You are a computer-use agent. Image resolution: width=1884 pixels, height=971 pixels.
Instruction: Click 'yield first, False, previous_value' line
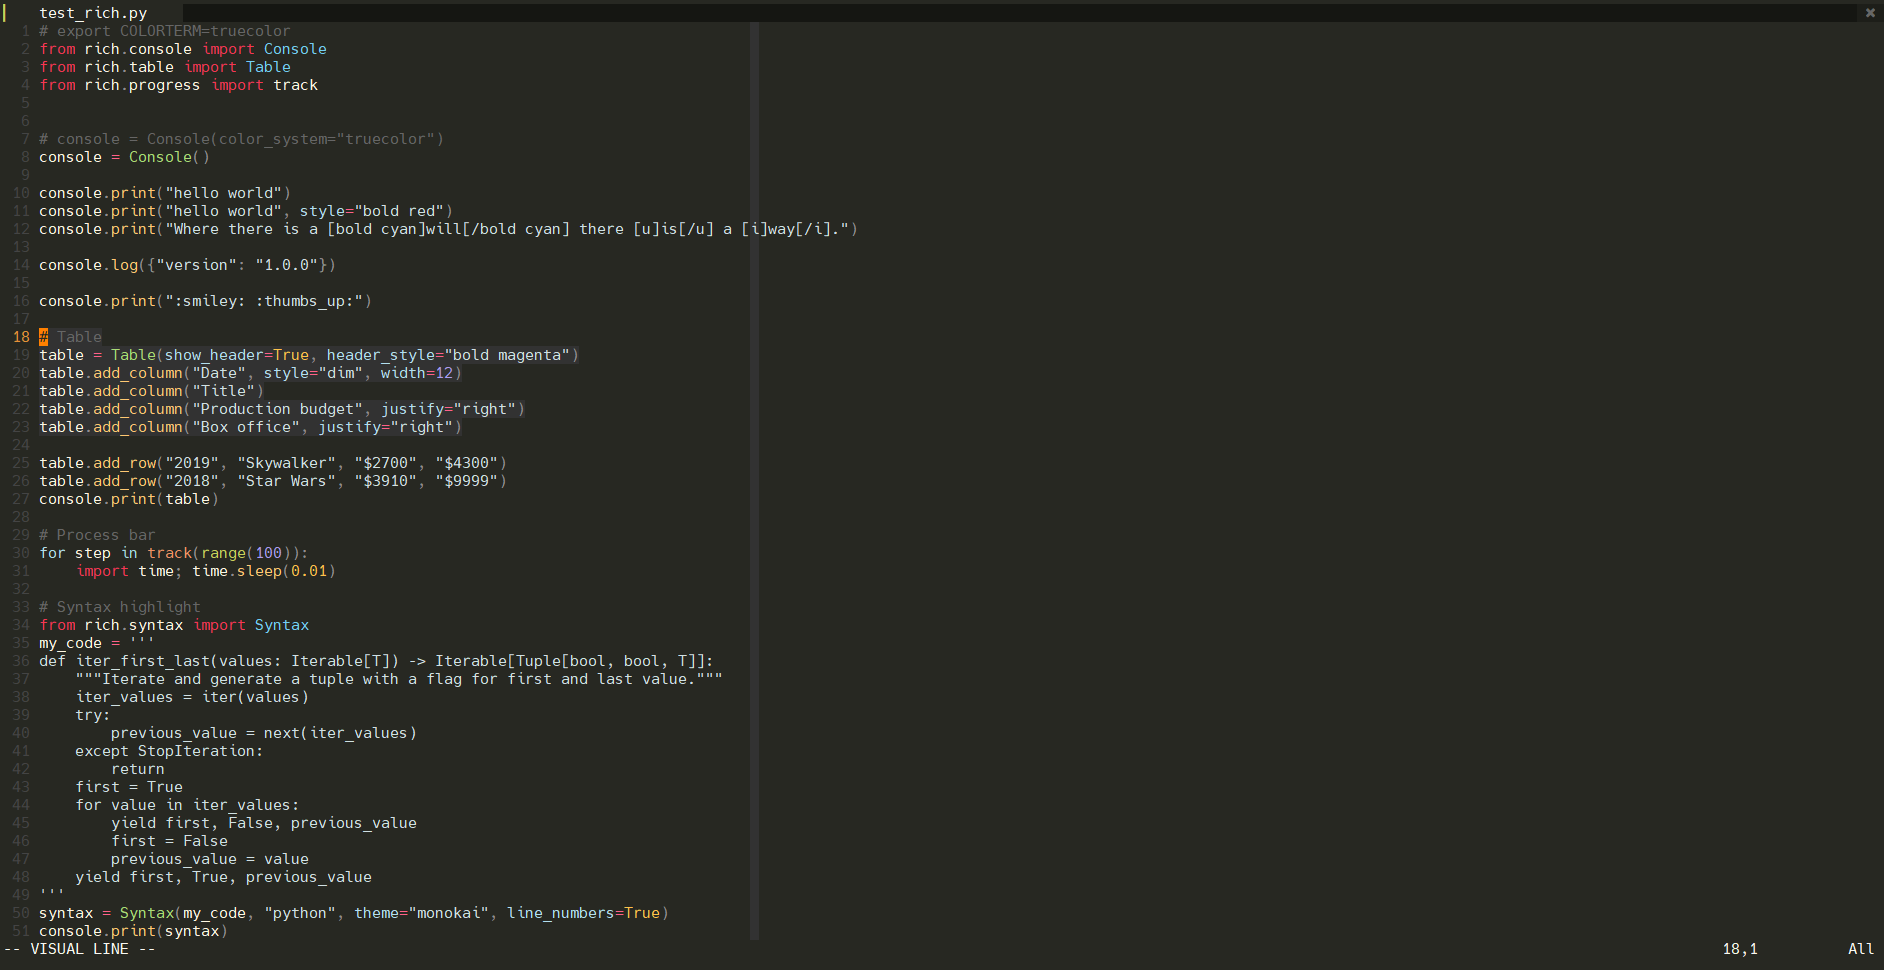click(264, 823)
